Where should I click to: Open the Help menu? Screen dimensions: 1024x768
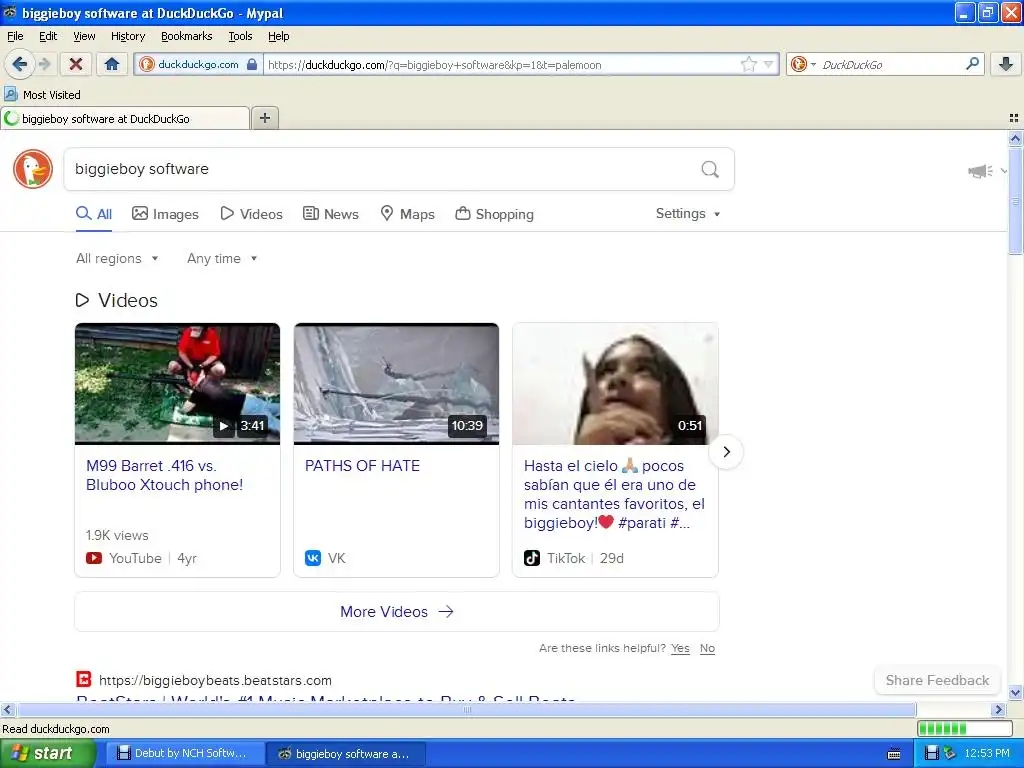[x=278, y=36]
